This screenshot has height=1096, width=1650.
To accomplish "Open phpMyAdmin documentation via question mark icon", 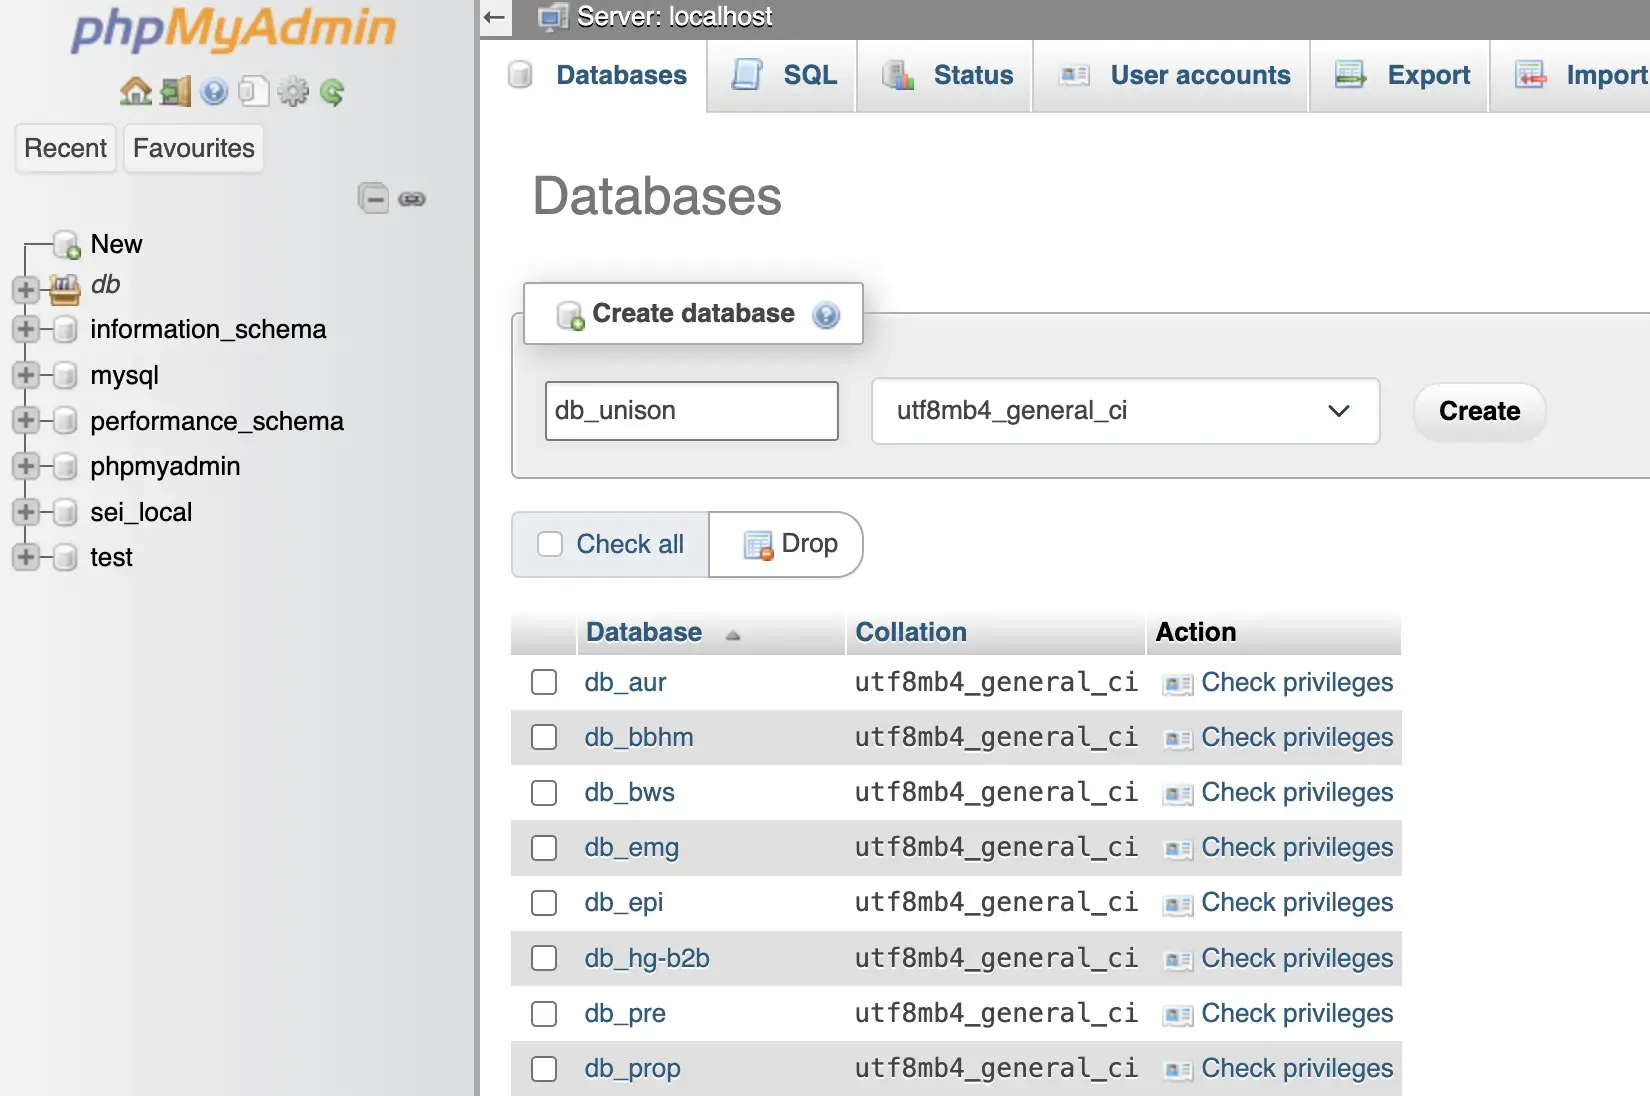I will (x=214, y=92).
